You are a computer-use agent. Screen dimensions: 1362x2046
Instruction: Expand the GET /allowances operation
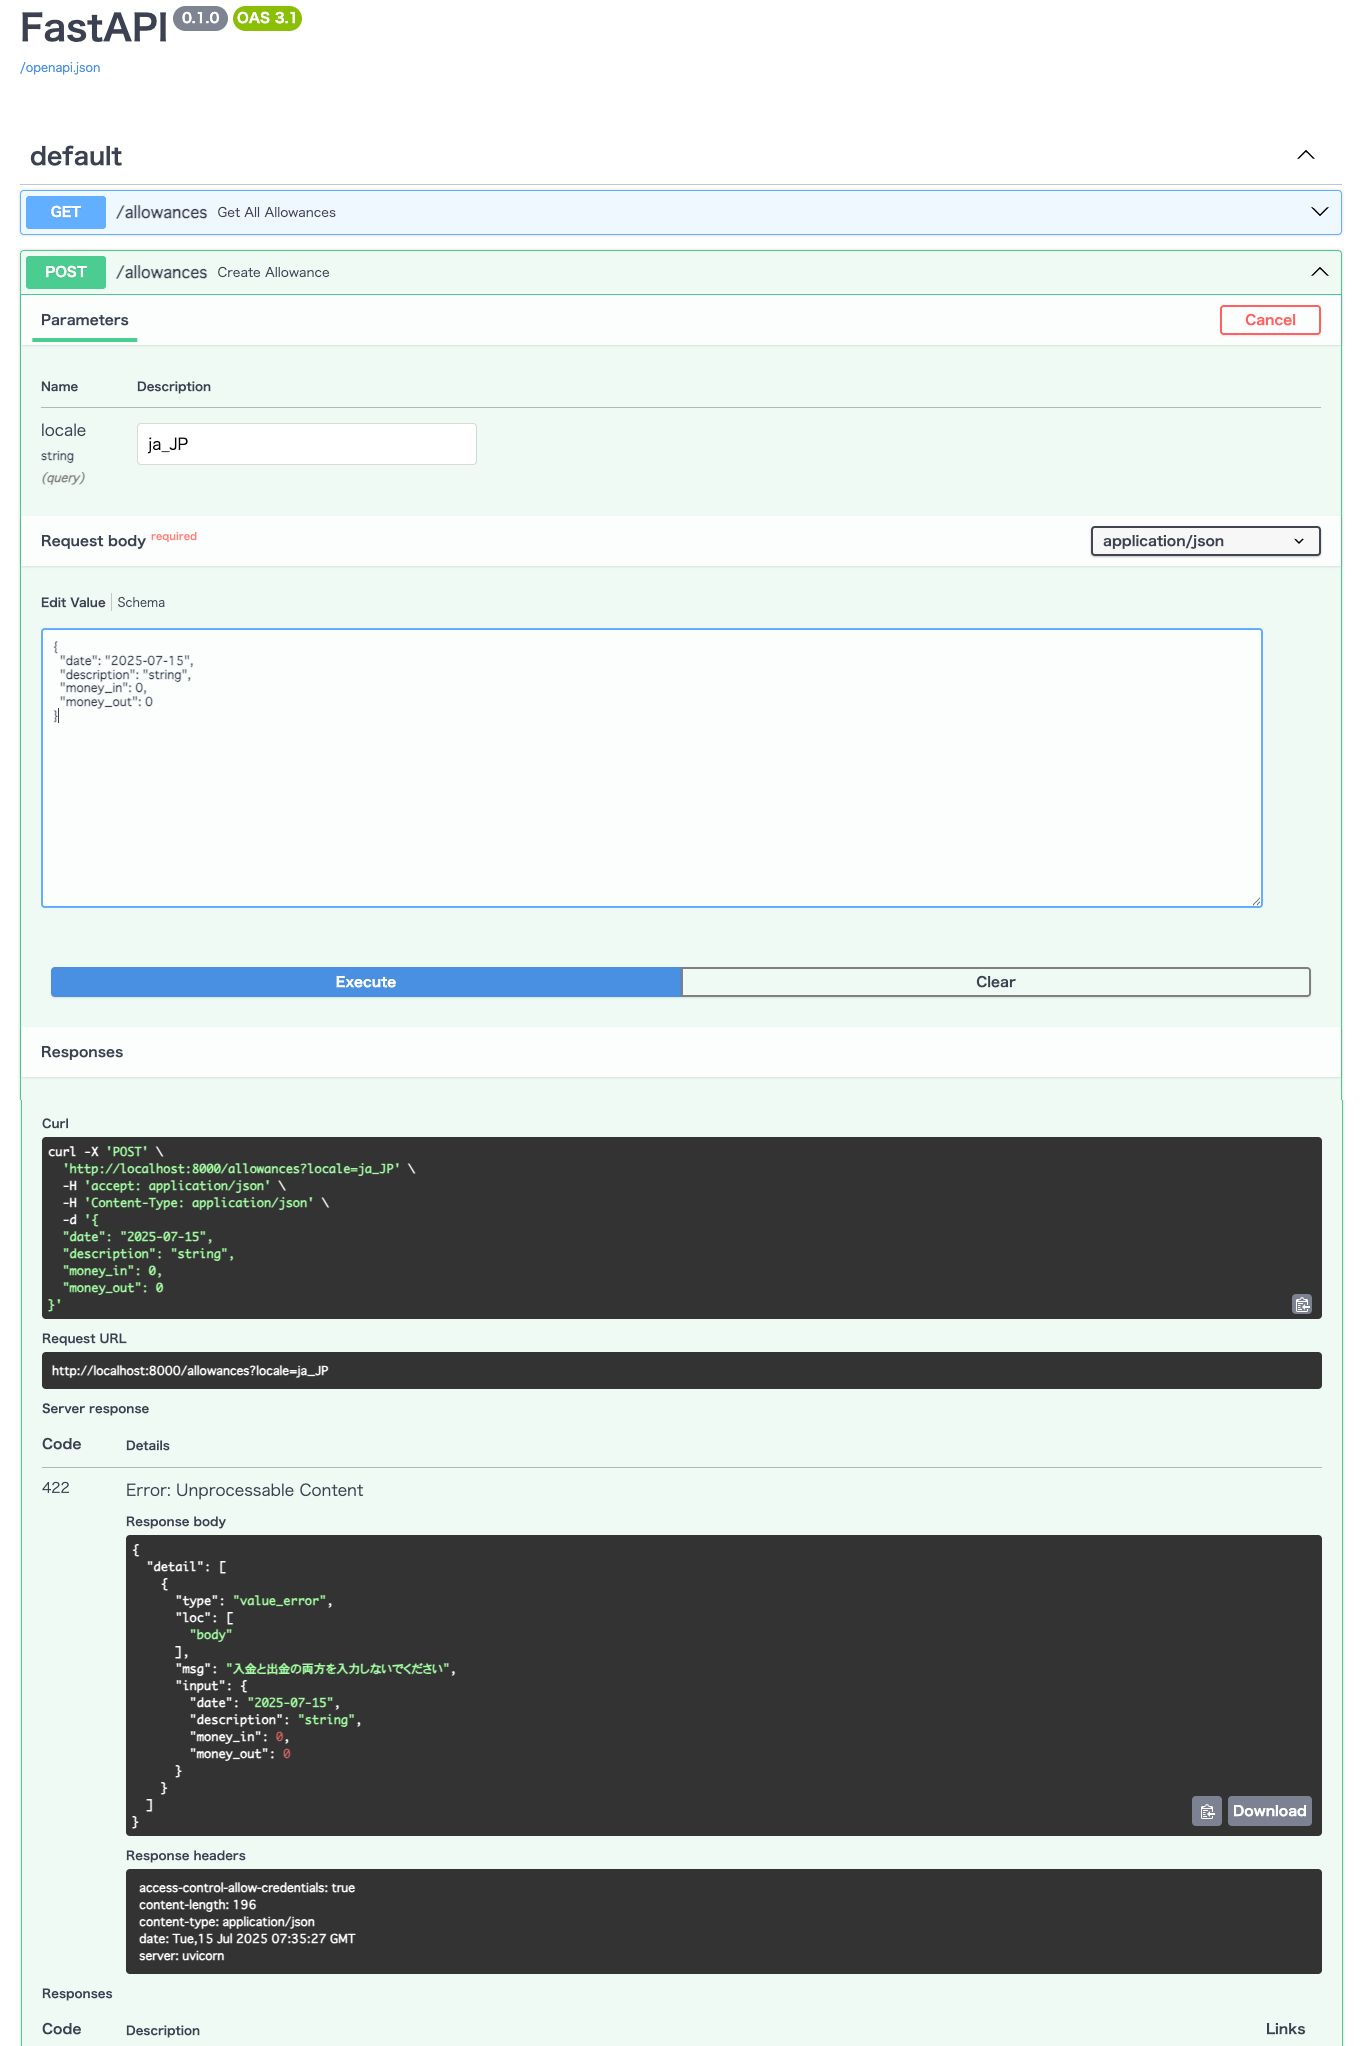tap(1320, 212)
